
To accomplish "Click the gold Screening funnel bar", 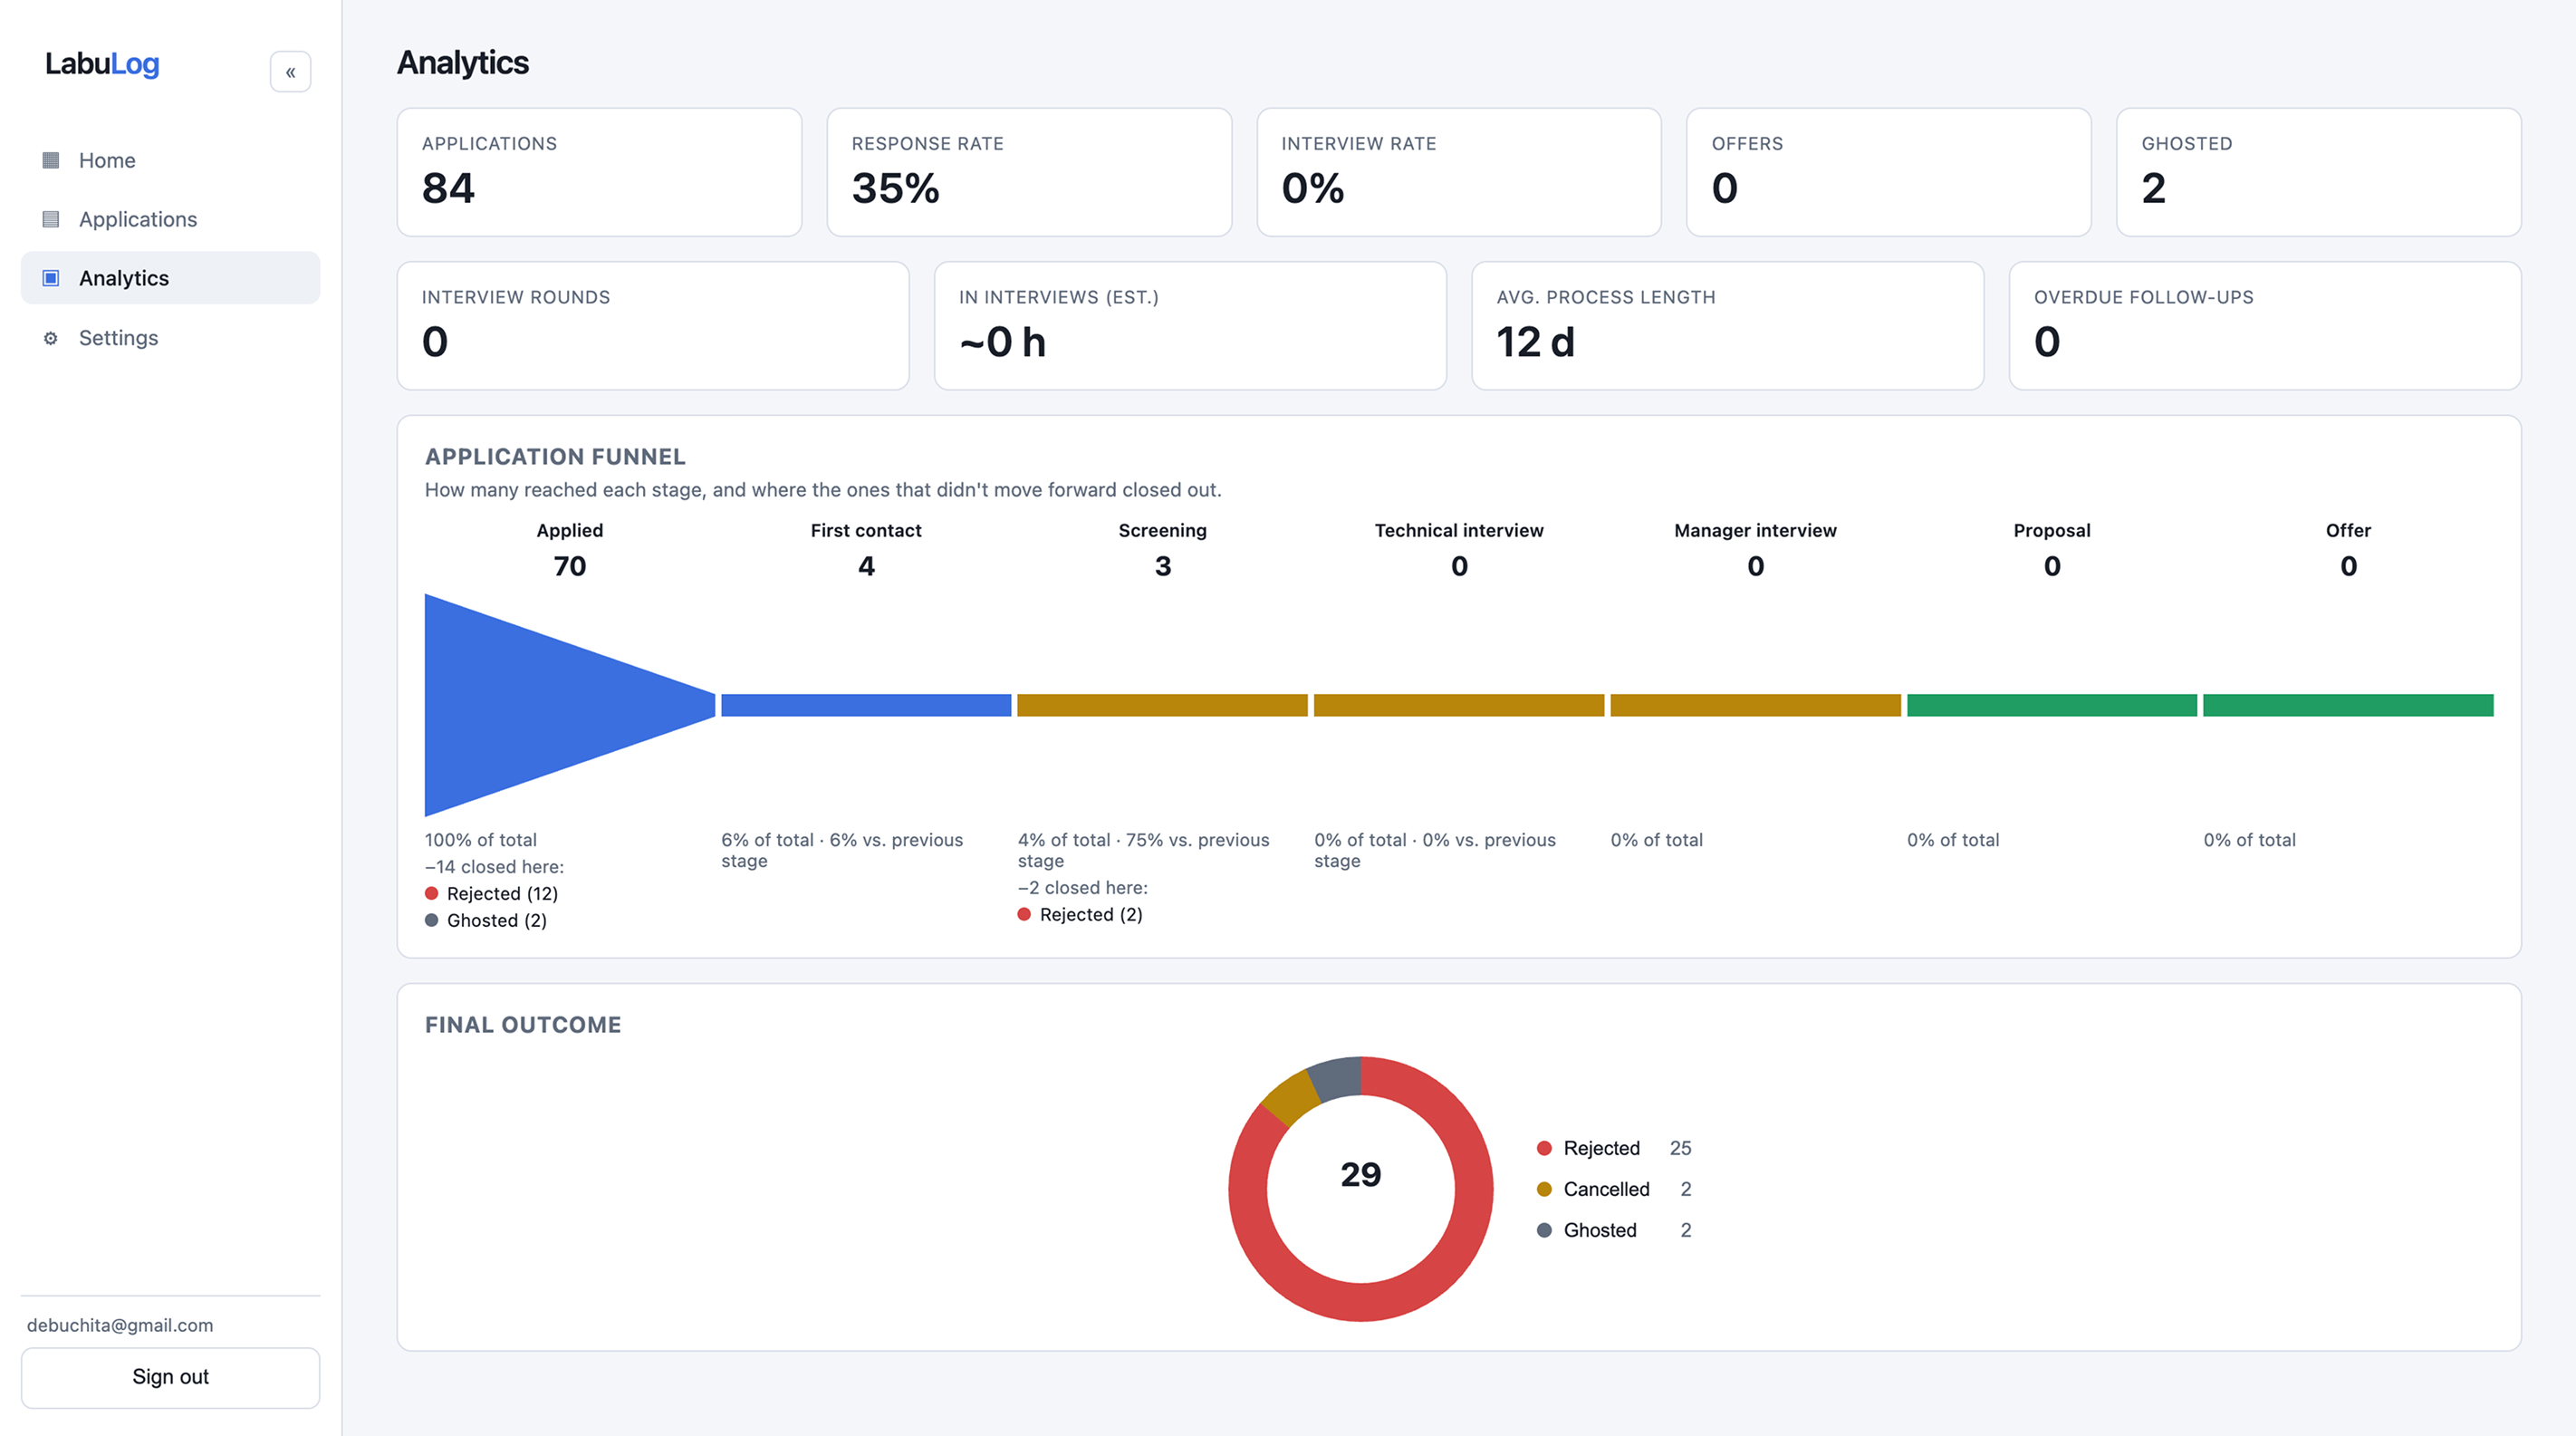I will coord(1162,705).
